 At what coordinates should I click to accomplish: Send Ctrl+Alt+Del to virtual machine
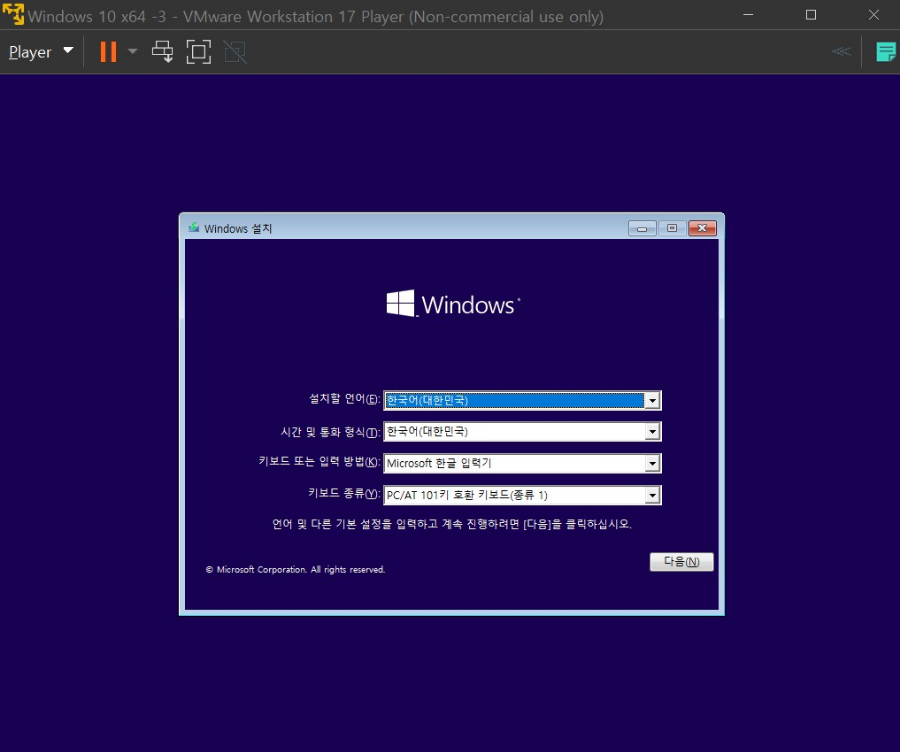coord(162,52)
